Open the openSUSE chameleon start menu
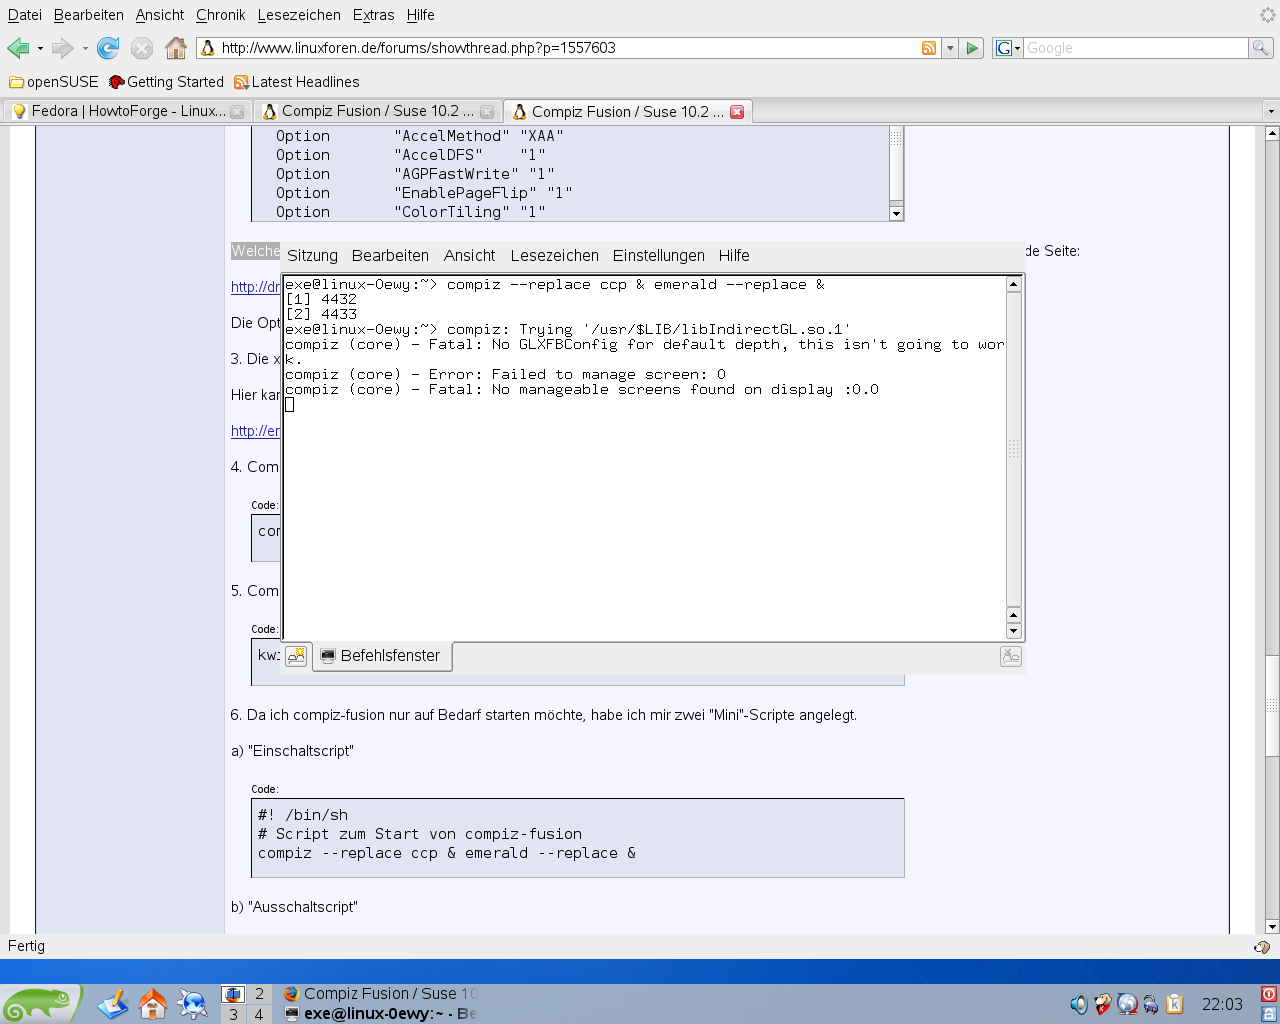The height and width of the screenshot is (1024, 1280). pos(40,1004)
